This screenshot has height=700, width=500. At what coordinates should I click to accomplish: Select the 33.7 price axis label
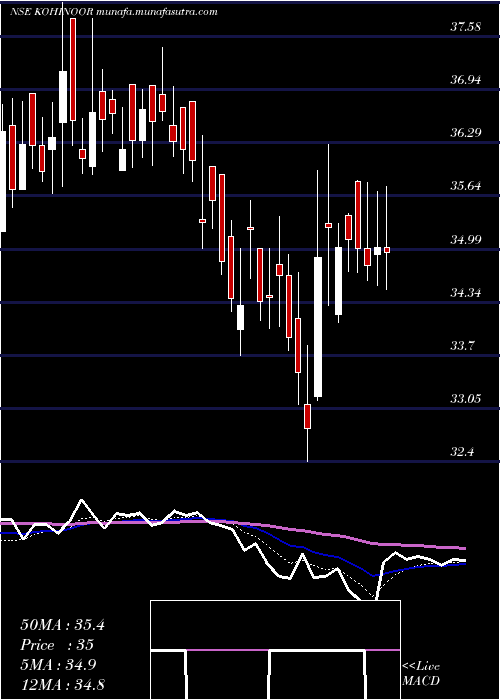pos(462,346)
